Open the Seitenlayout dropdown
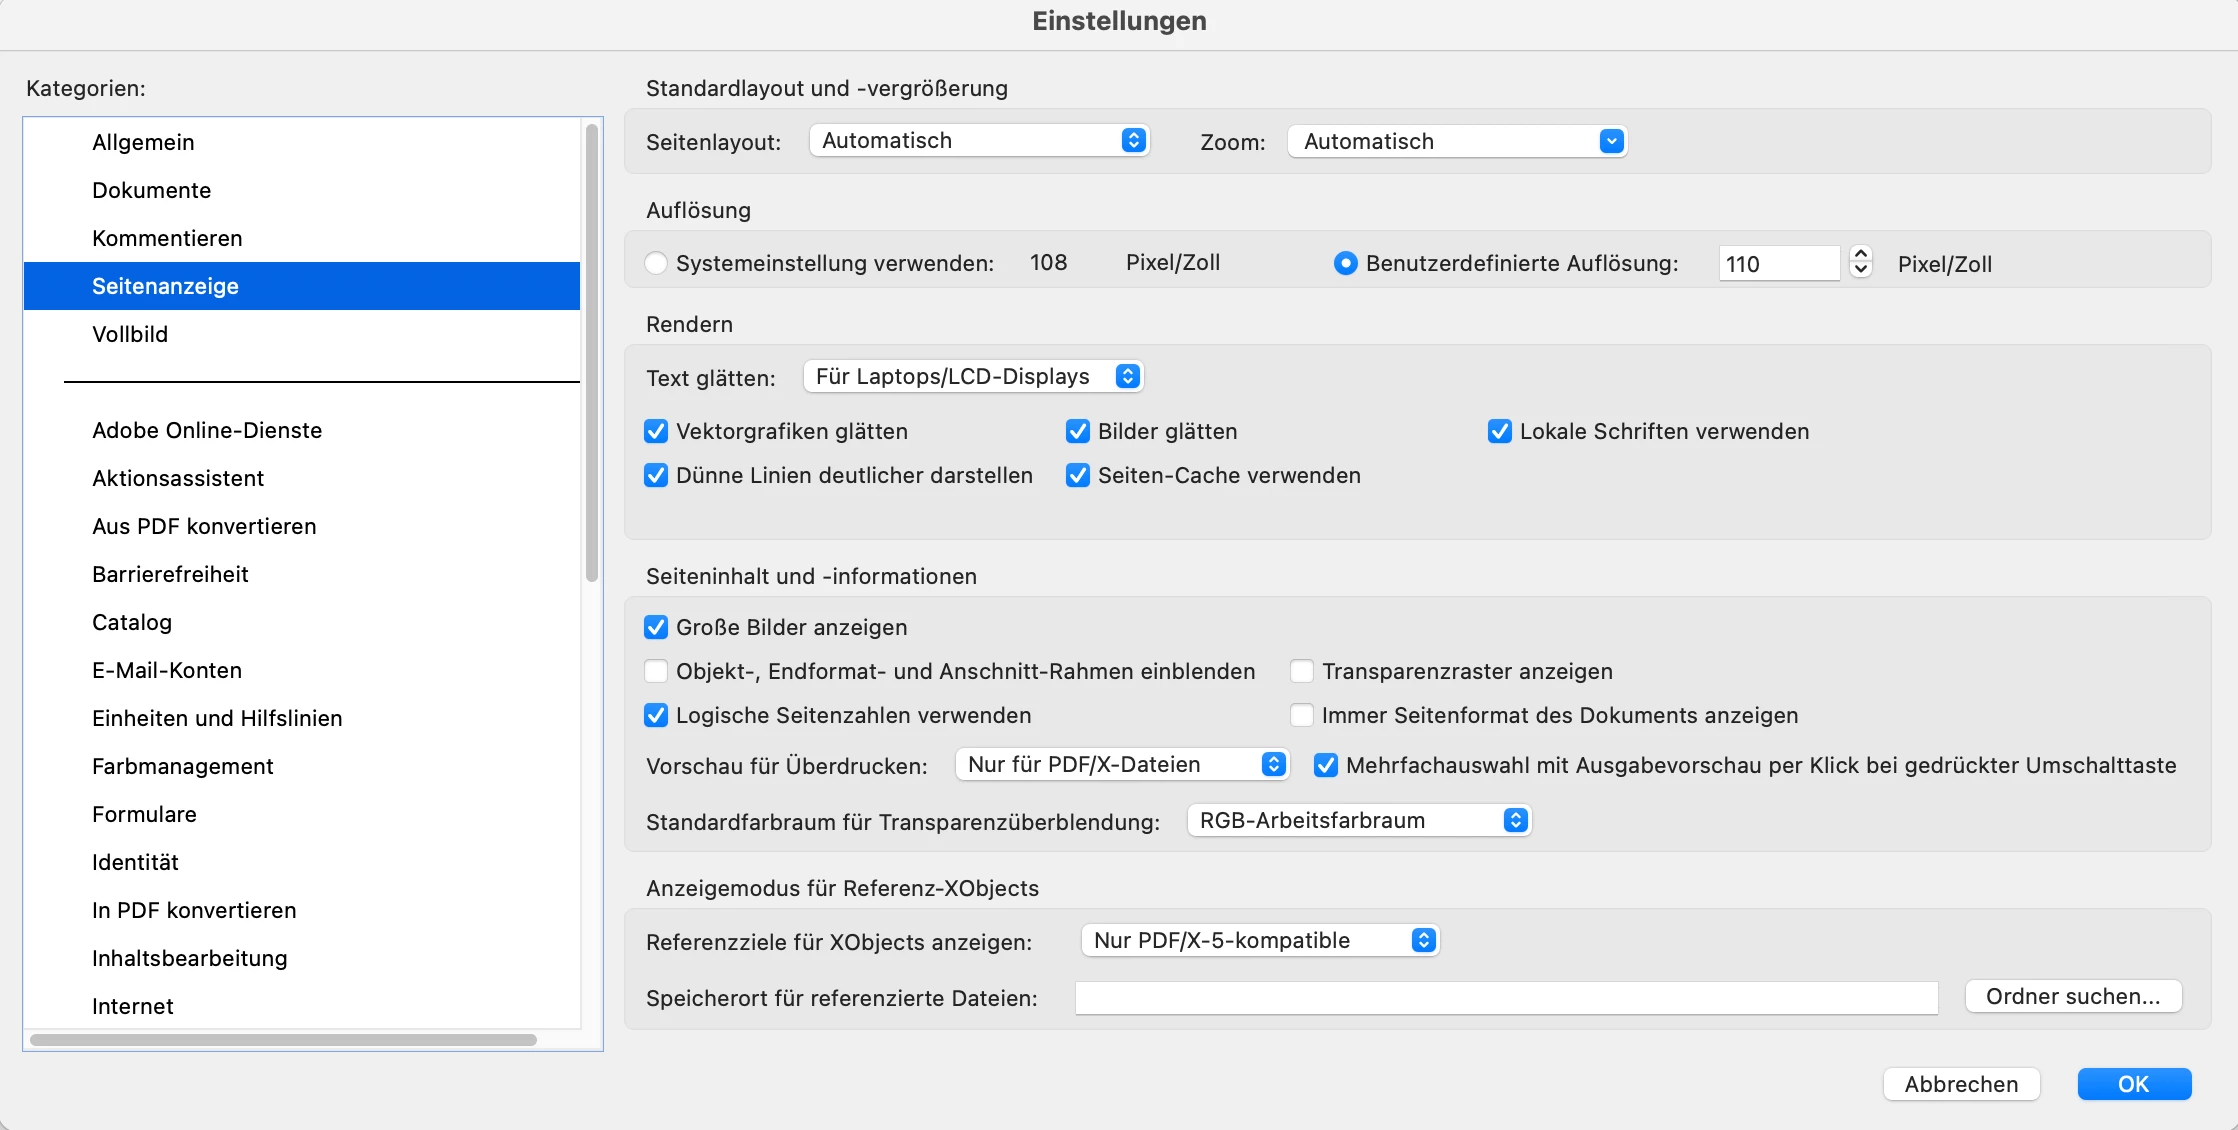This screenshot has height=1130, width=2238. pyautogui.click(x=978, y=141)
